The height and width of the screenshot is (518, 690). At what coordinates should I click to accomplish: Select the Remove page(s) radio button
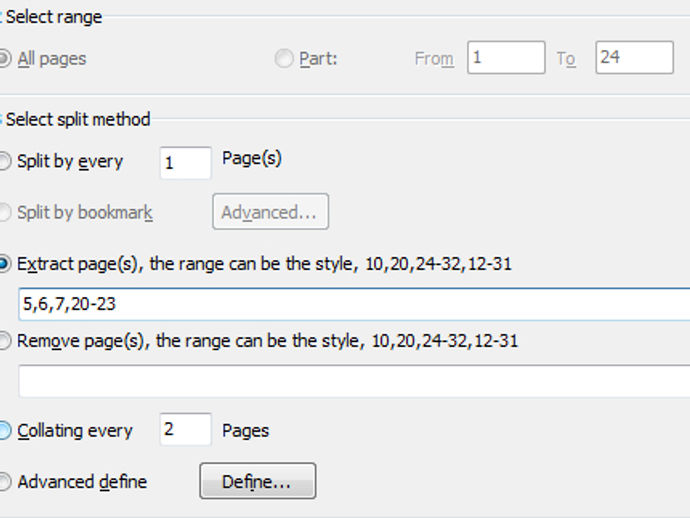point(4,341)
